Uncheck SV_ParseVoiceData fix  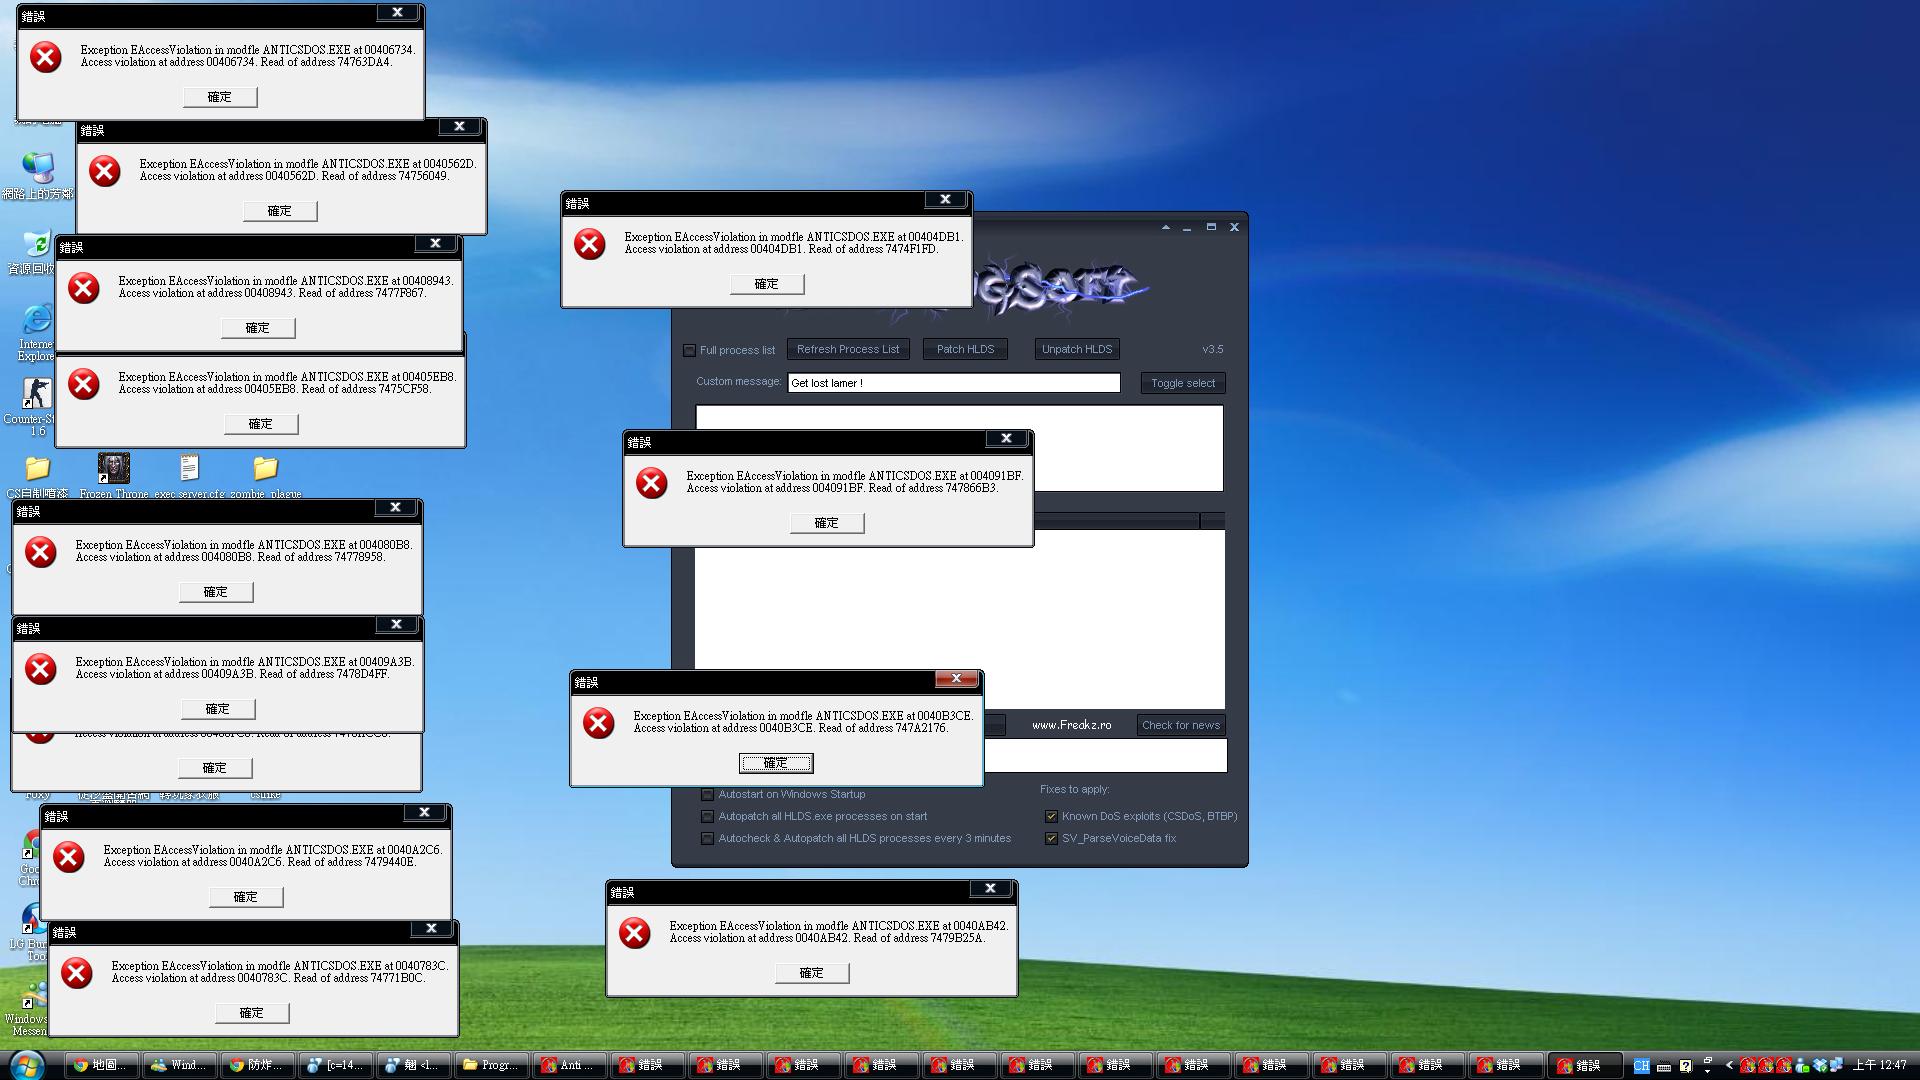[1051, 838]
